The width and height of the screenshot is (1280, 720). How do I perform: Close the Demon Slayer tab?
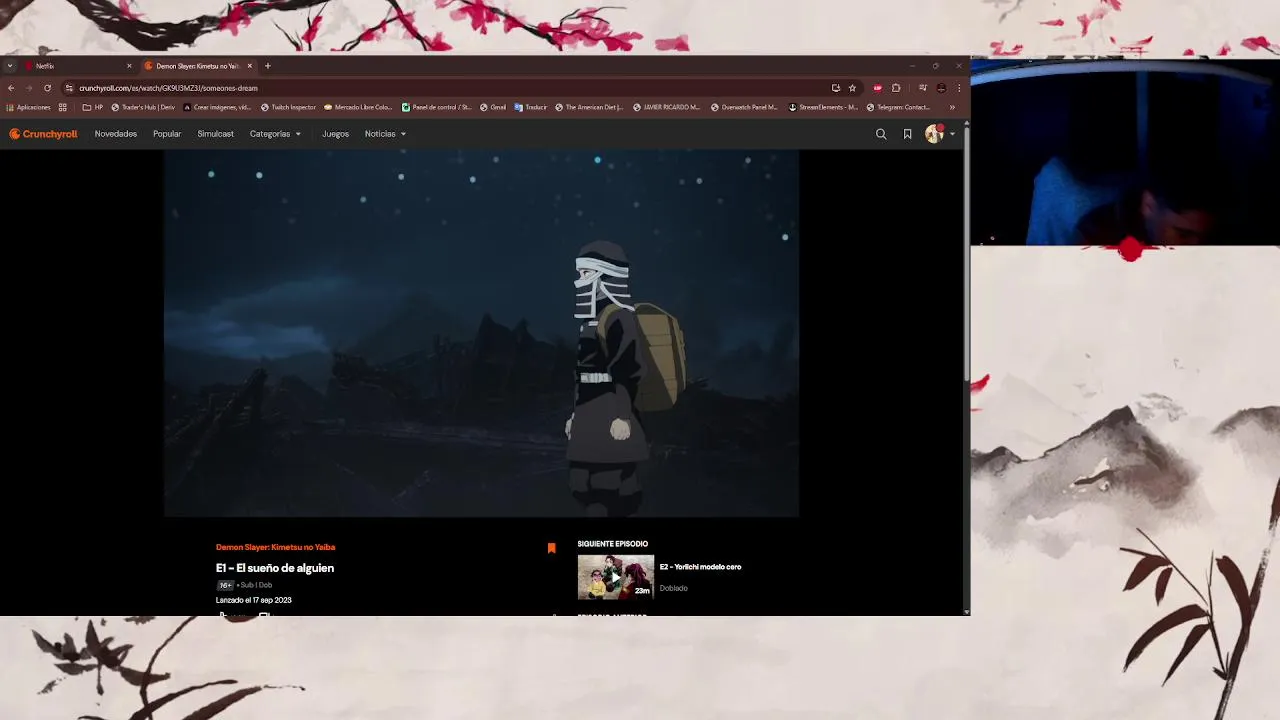click(x=250, y=66)
